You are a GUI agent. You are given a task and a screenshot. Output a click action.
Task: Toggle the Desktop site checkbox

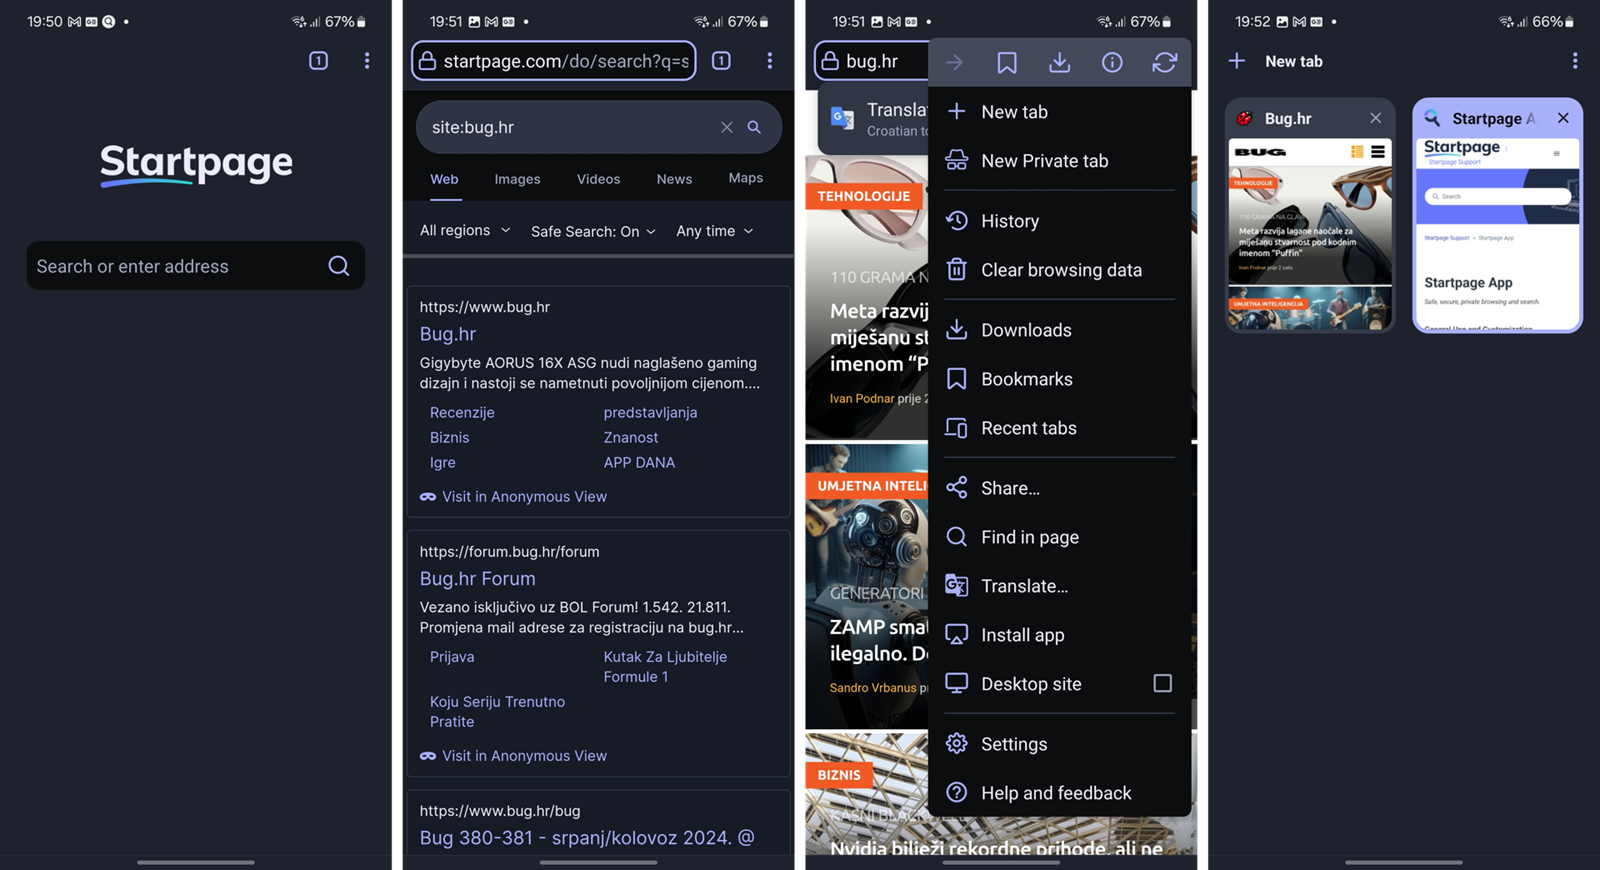(1162, 684)
